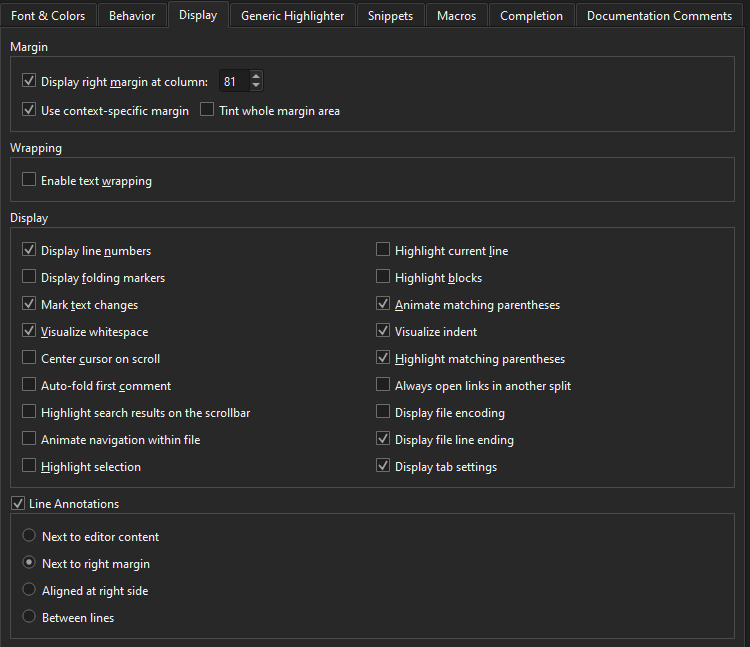Enable Display file encoding

(383, 413)
